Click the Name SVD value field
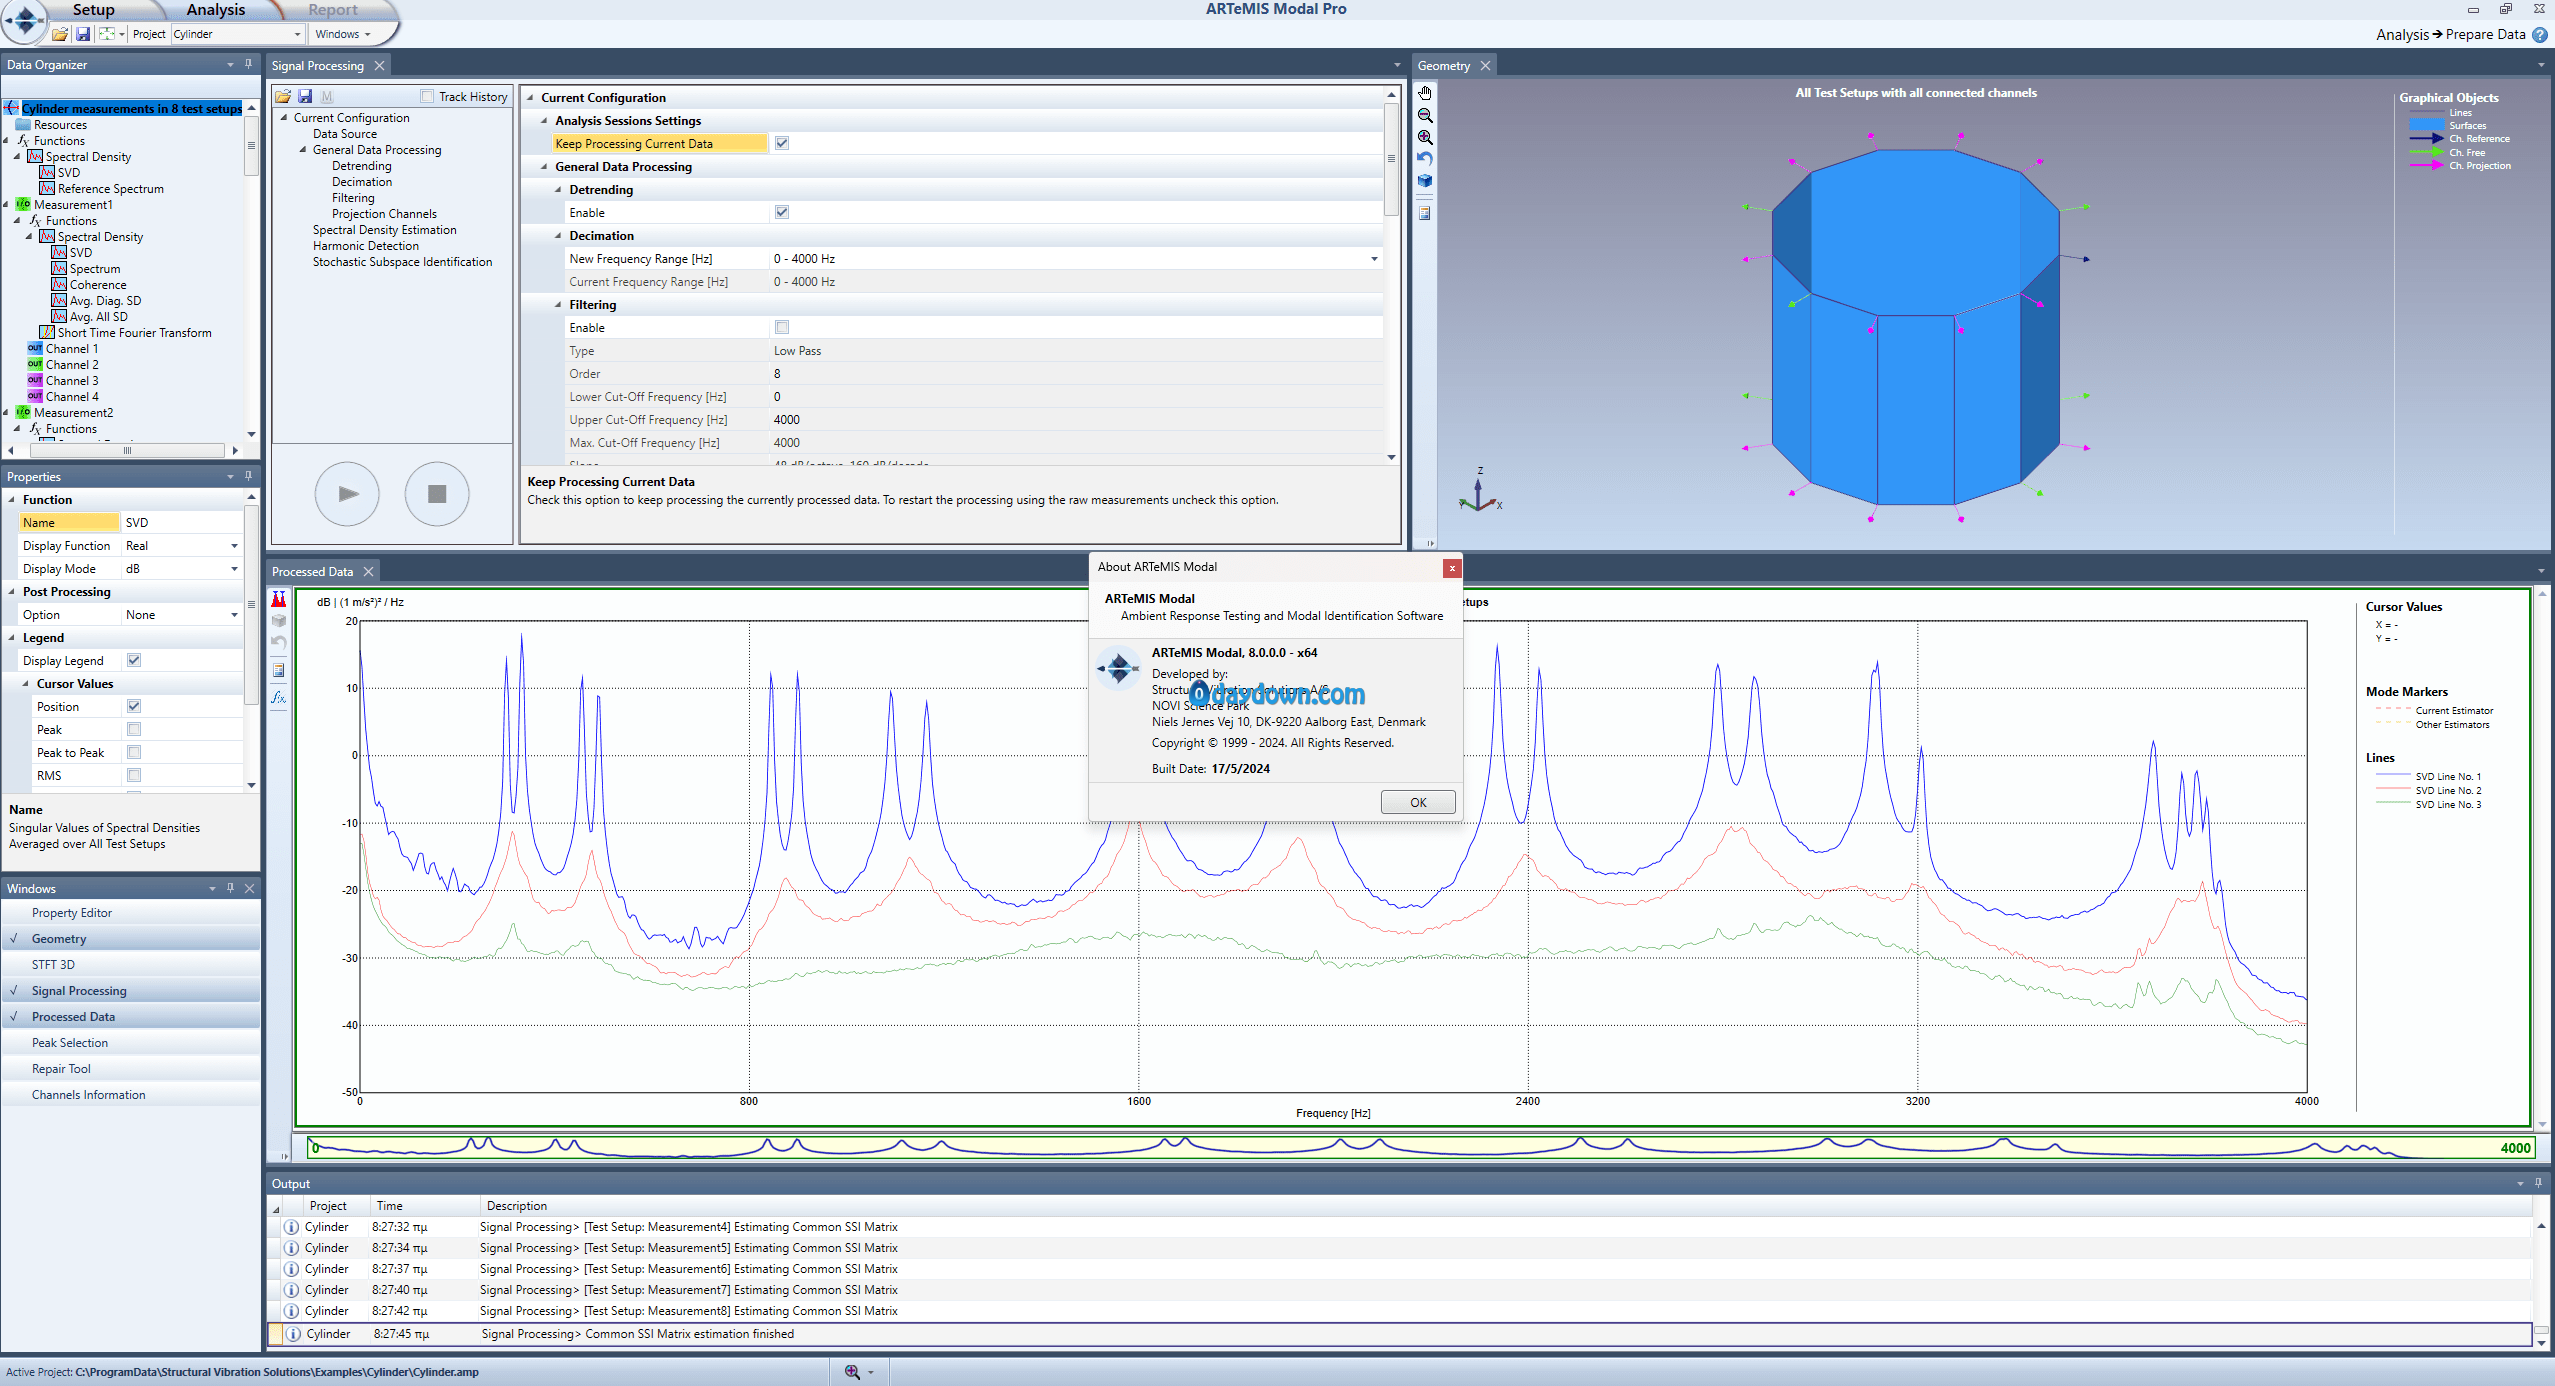This screenshot has width=2555, height=1386. 181,523
